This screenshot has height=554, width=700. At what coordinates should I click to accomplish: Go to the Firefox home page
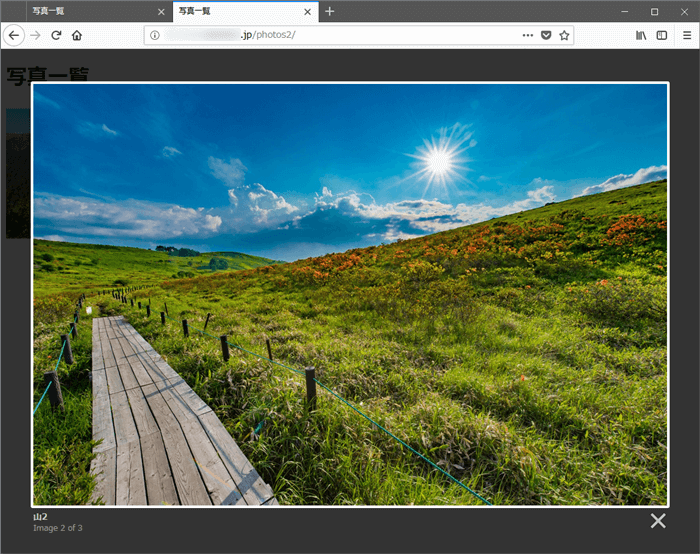tap(77, 35)
